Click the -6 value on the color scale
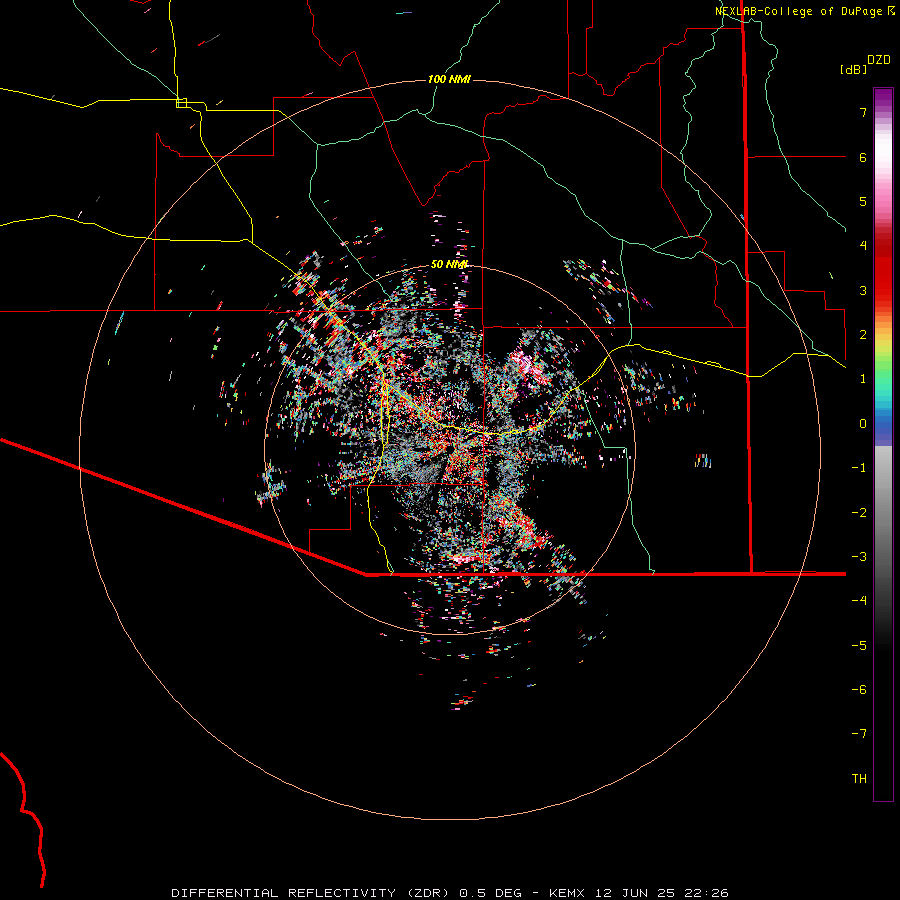This screenshot has height=900, width=900. tap(859, 690)
